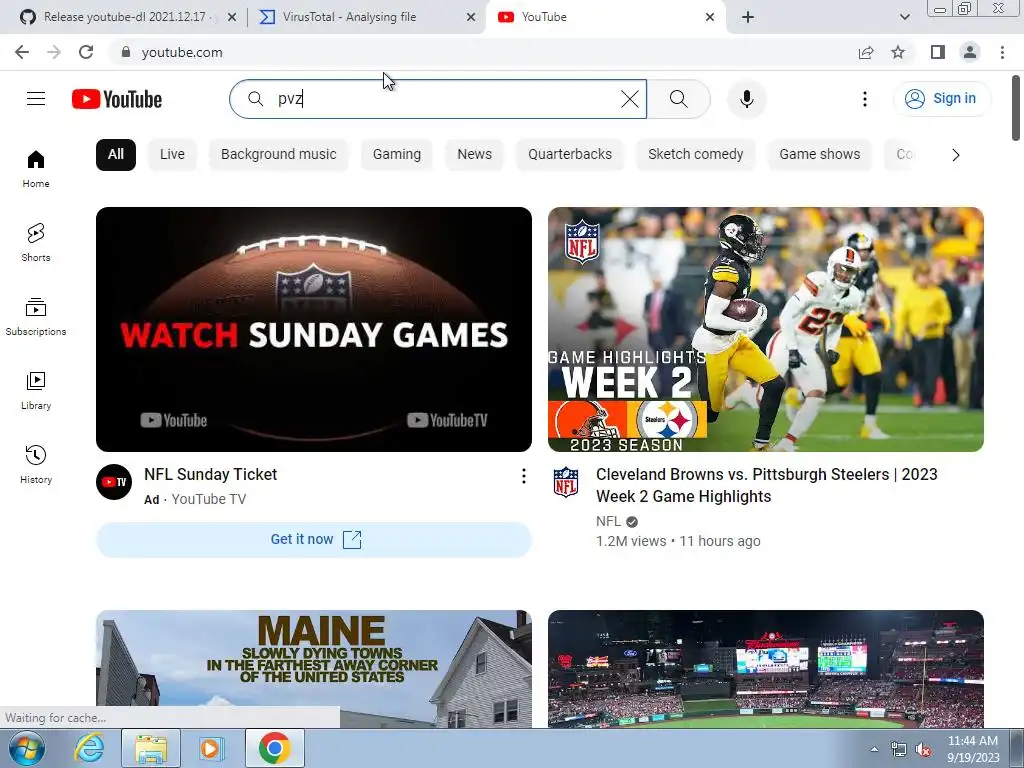
Task: Open Browns vs. Steelers highlights title
Action: coord(767,485)
